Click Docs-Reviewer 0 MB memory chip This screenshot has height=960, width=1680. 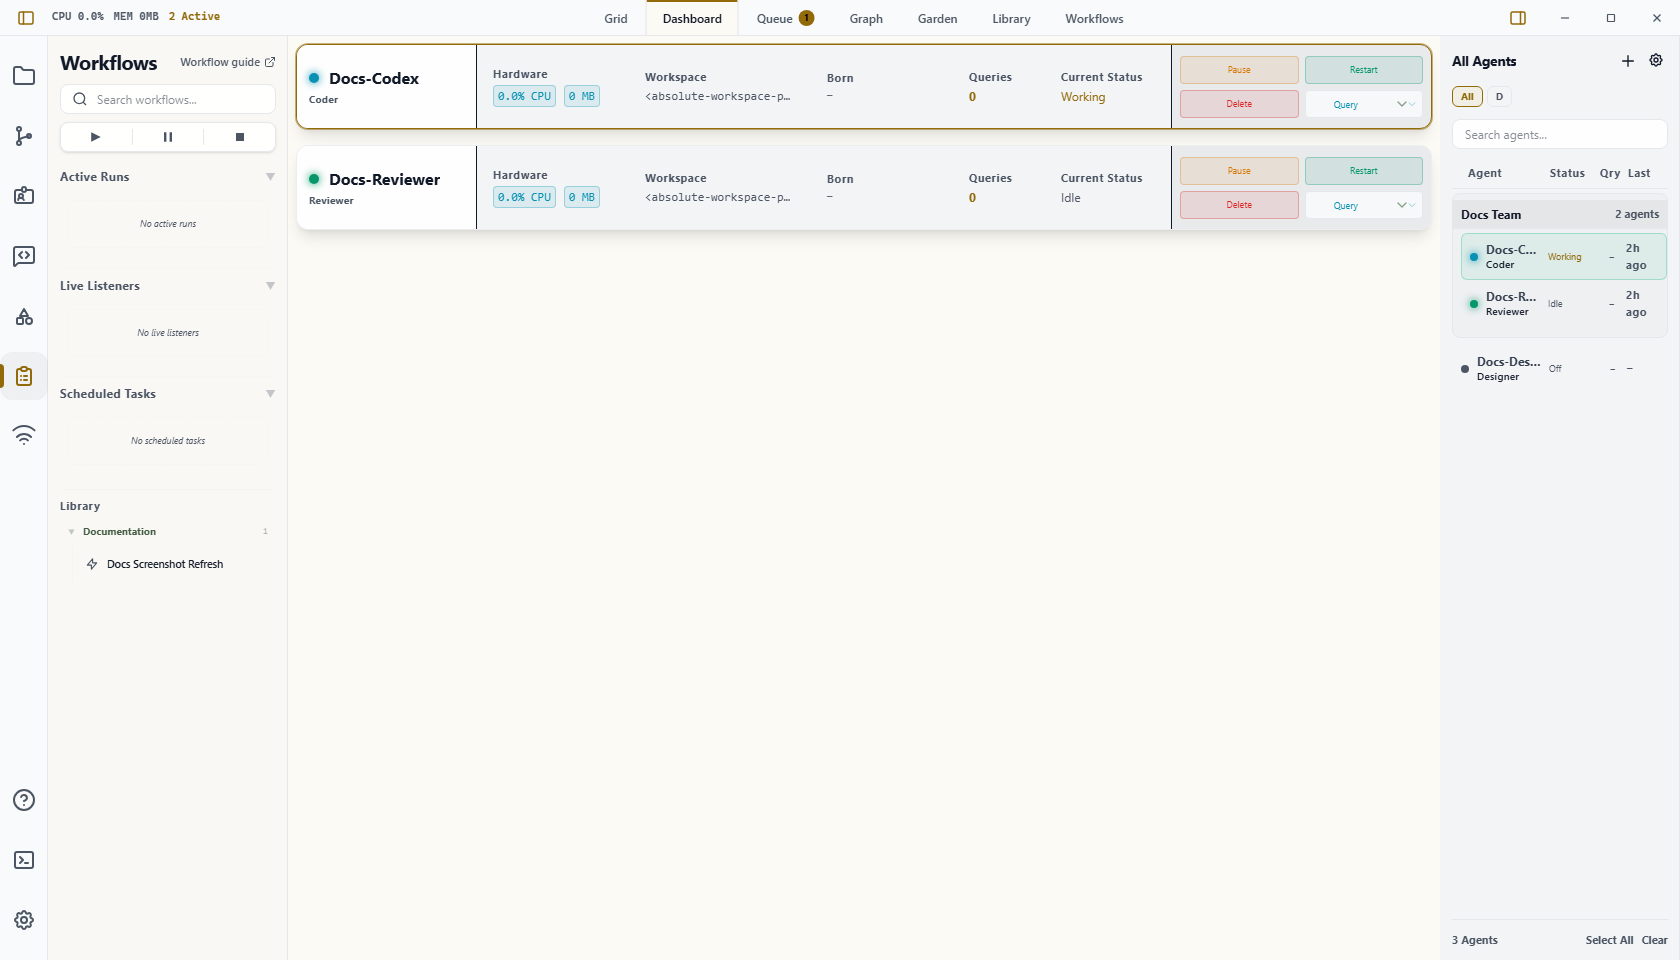coord(582,197)
